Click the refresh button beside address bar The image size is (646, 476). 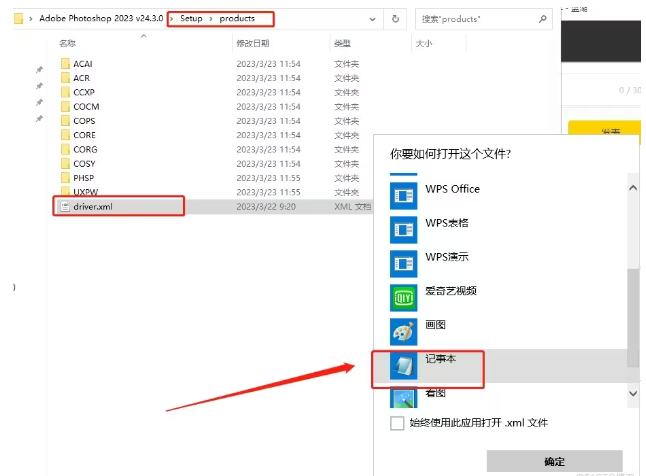(395, 19)
